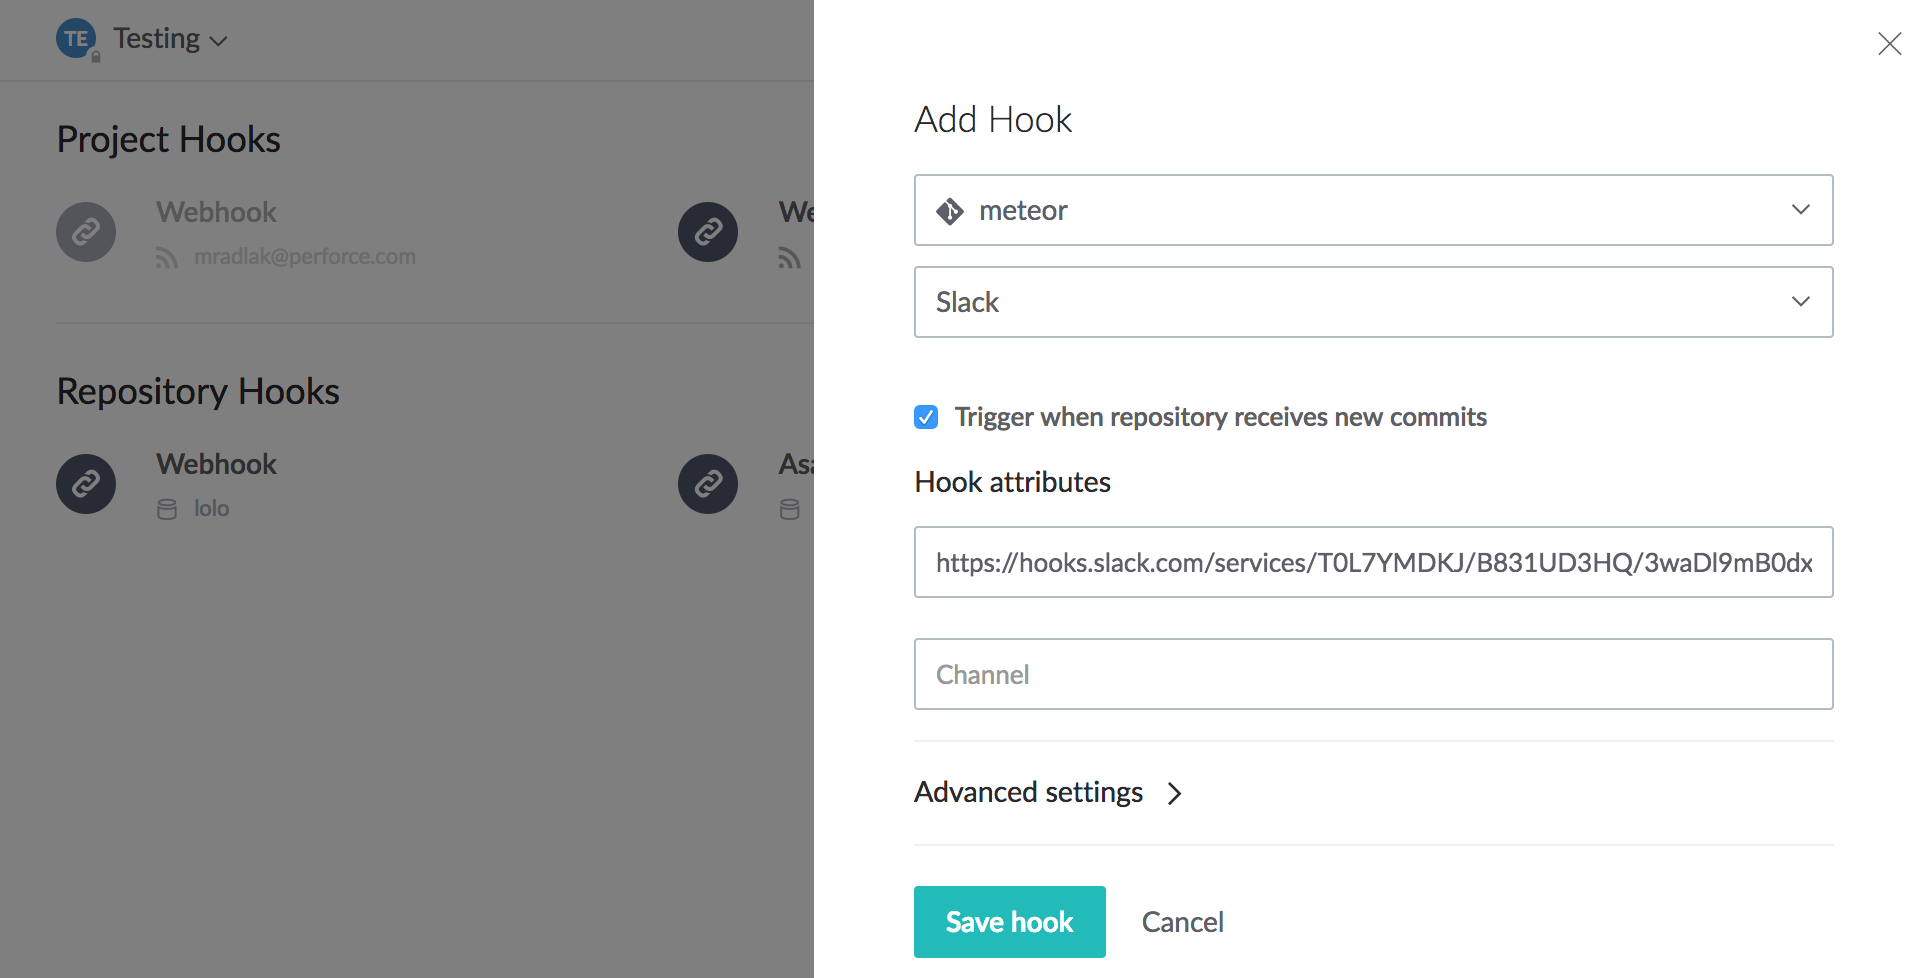Click the Repository Hooks Webhook link icon
The height and width of the screenshot is (978, 1922).
tap(86, 484)
